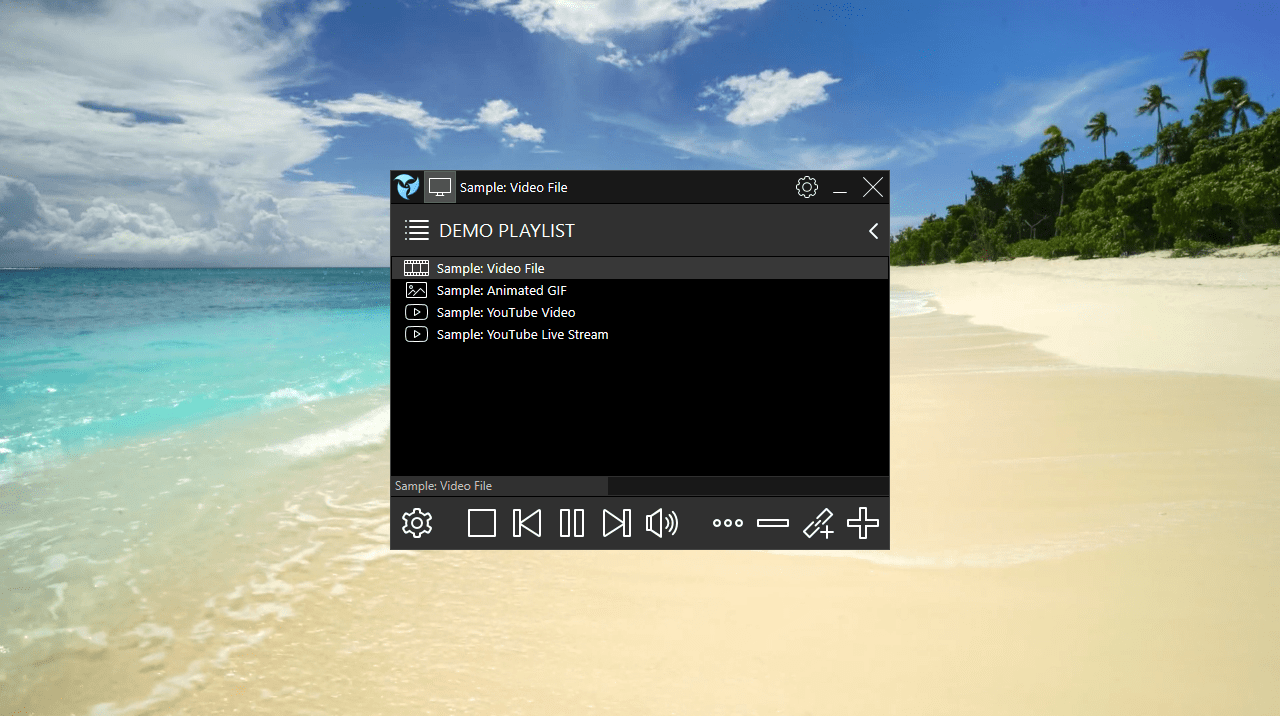
Task: Click the image icon of Animated GIF
Action: click(x=416, y=290)
